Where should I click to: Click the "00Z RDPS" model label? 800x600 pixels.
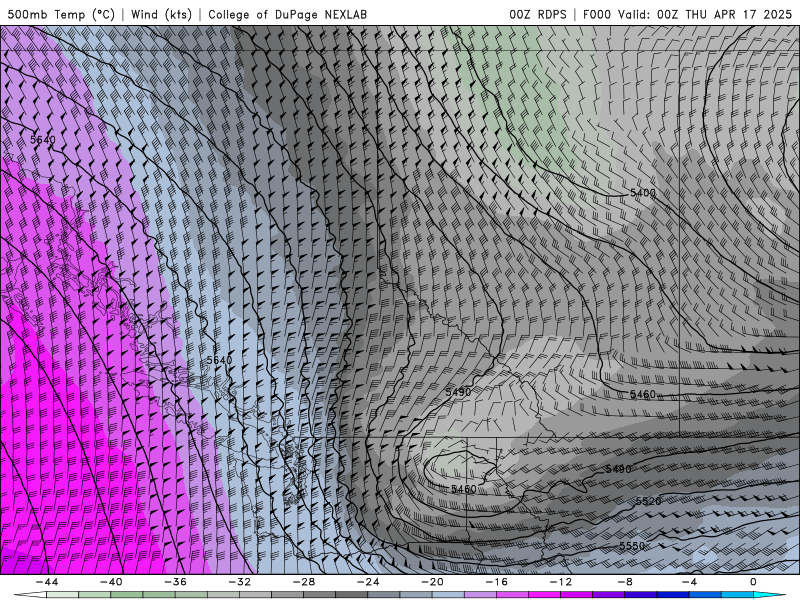(x=537, y=14)
